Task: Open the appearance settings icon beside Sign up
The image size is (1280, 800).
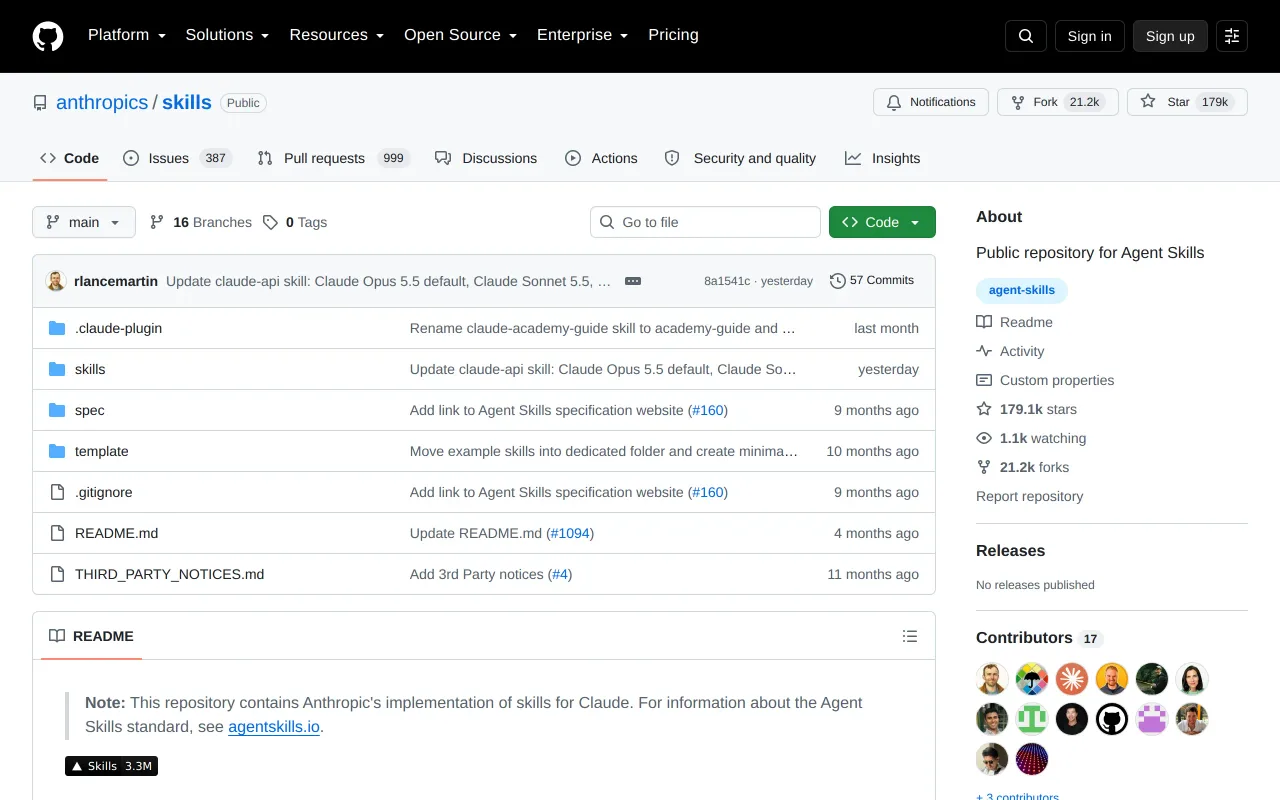Action: [x=1232, y=36]
